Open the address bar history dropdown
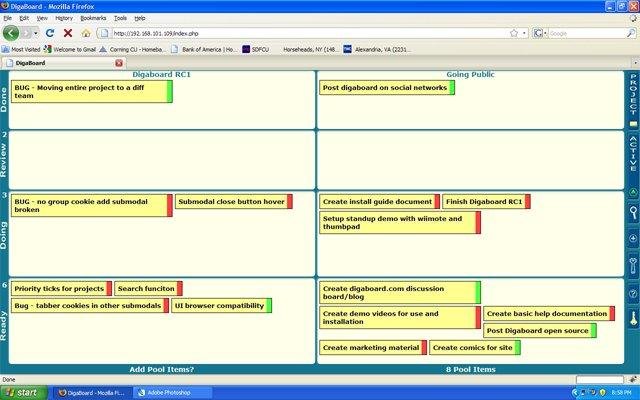The height and width of the screenshot is (400, 640). point(524,33)
